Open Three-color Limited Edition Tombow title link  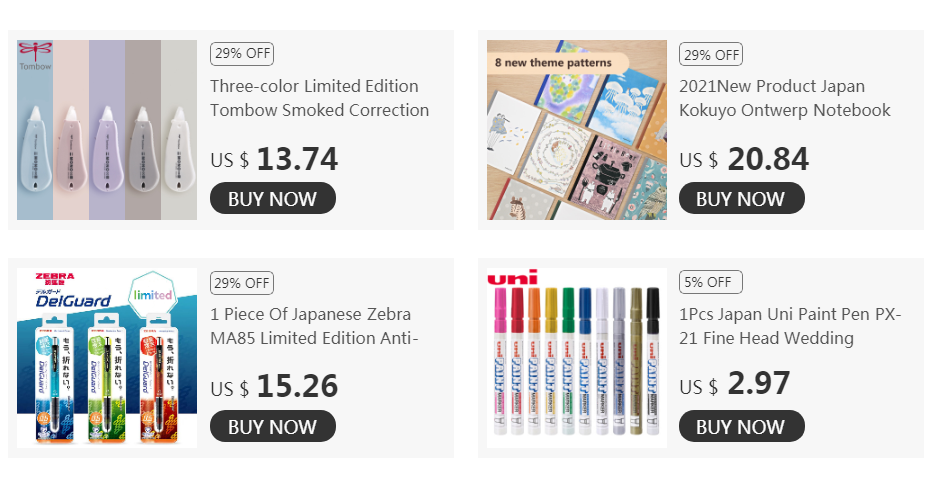click(x=319, y=98)
